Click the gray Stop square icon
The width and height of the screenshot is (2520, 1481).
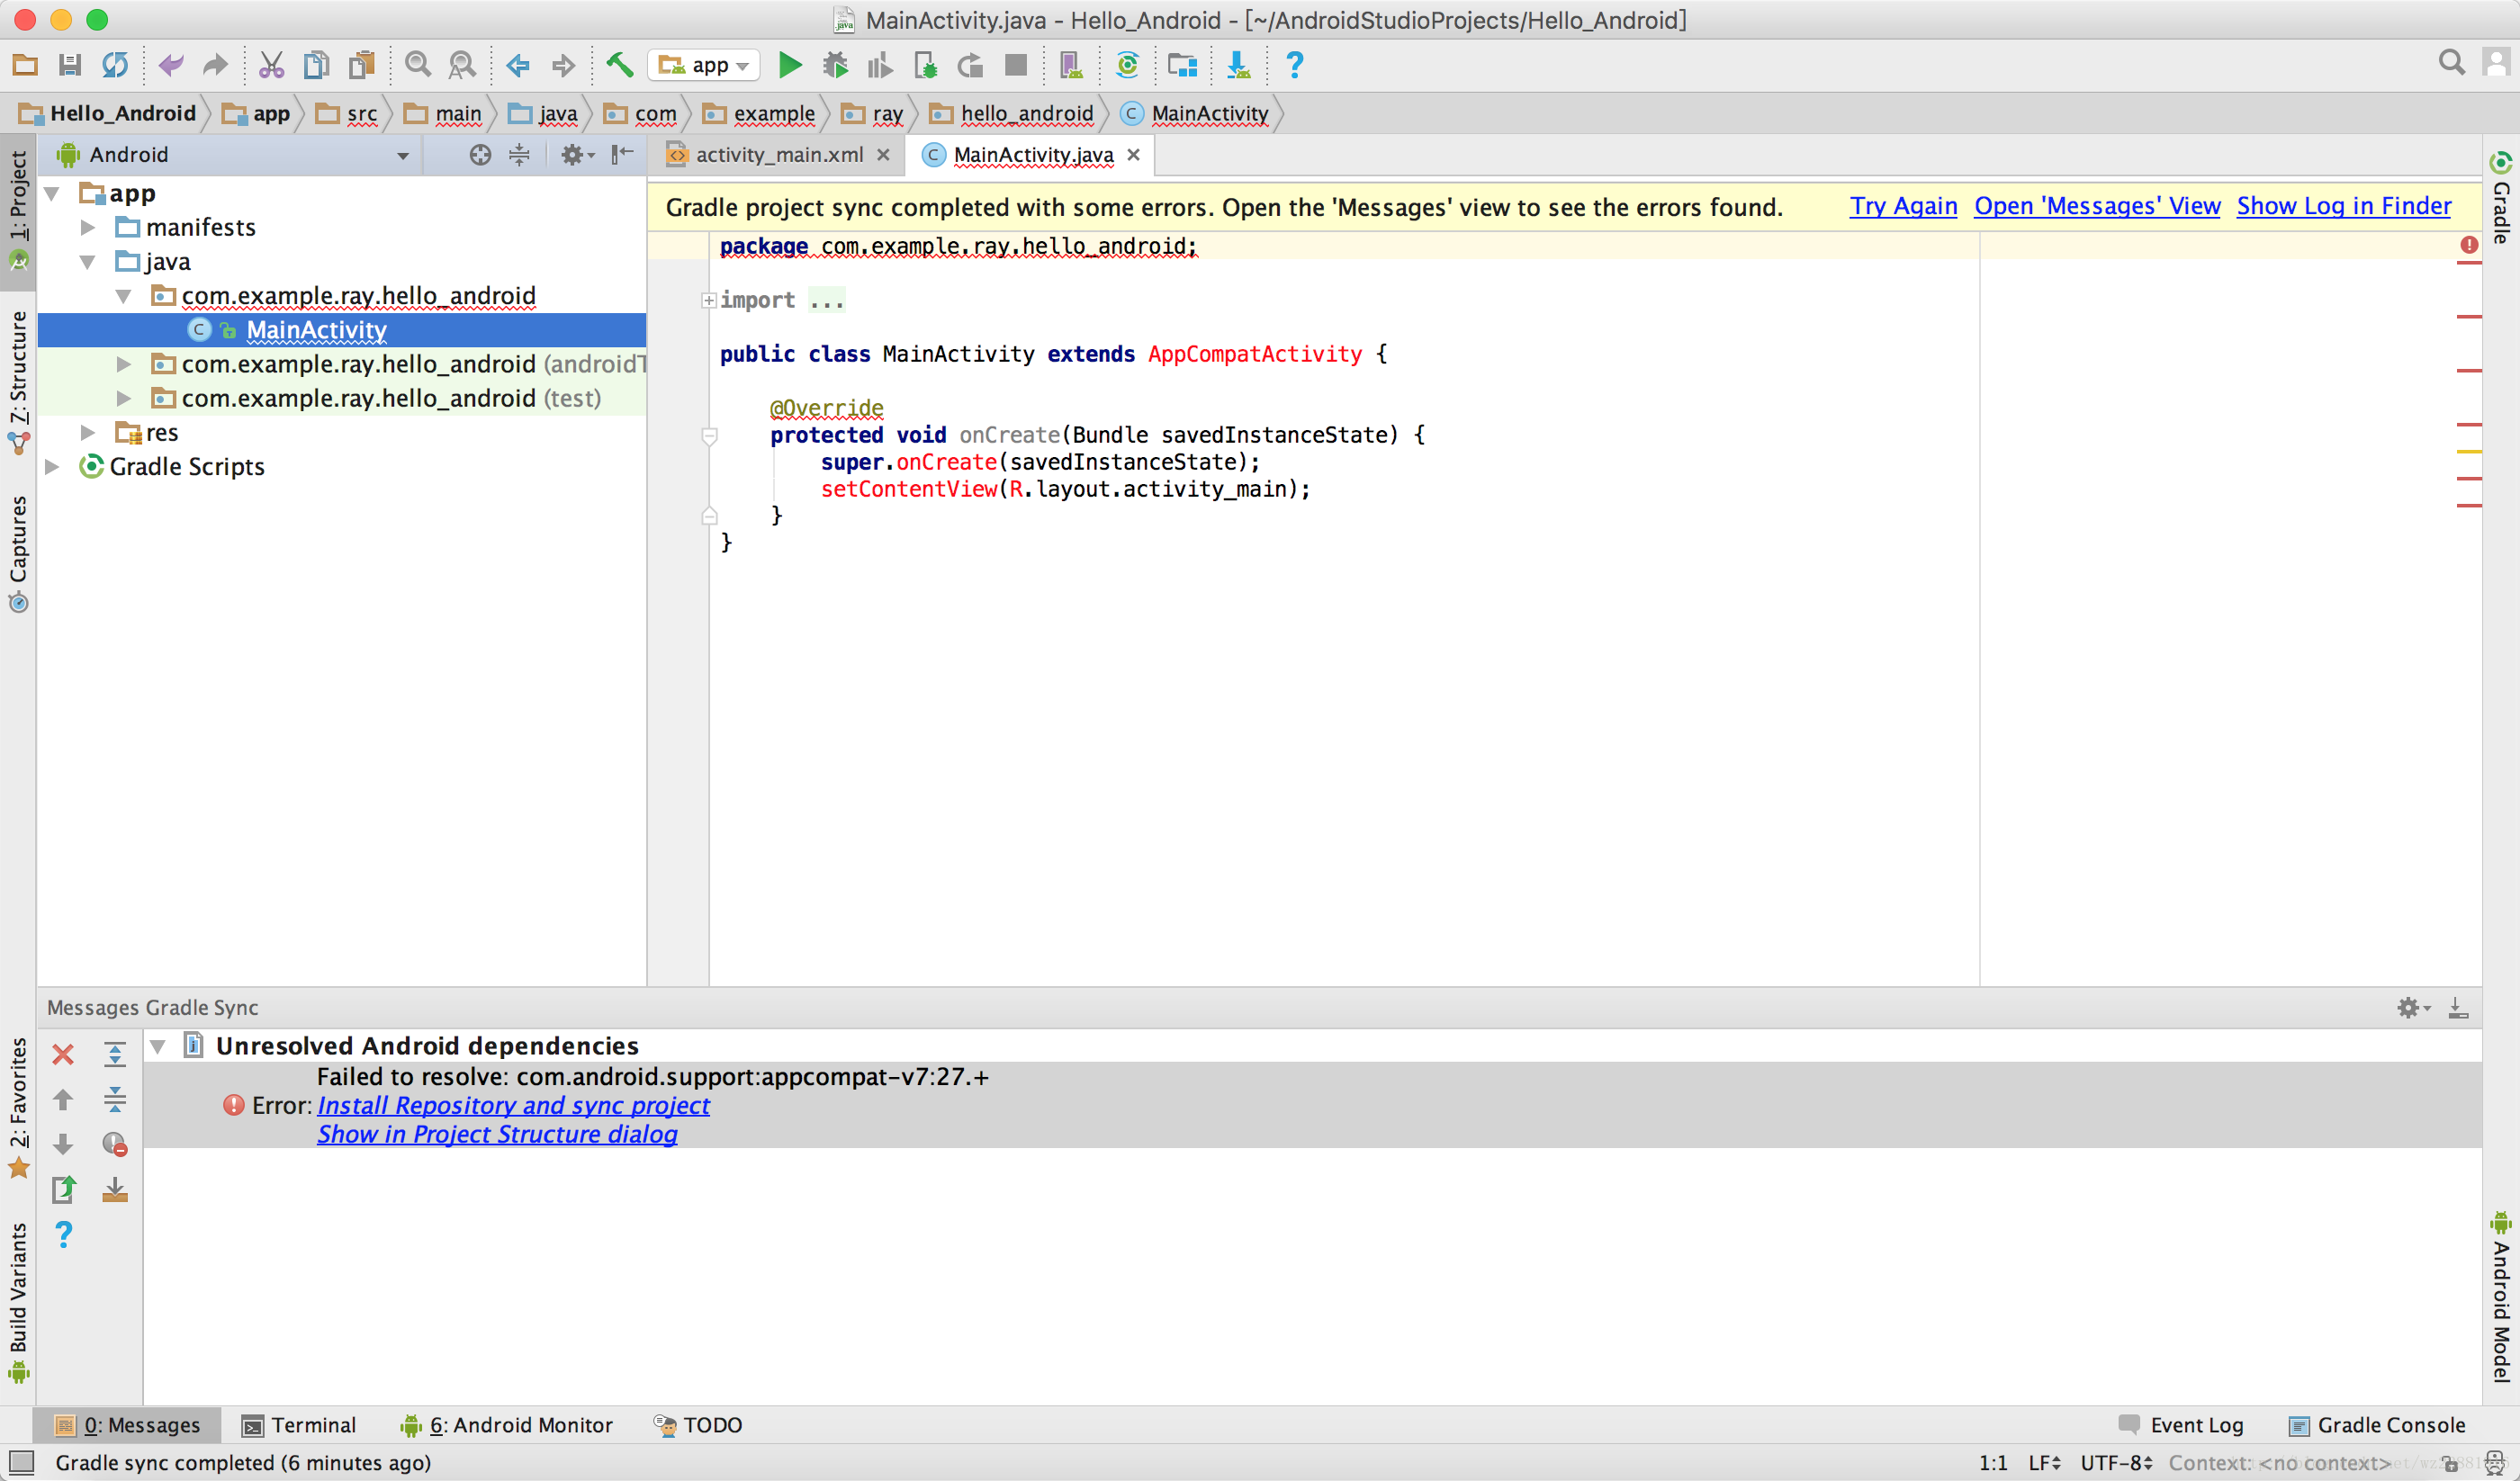click(x=1016, y=66)
